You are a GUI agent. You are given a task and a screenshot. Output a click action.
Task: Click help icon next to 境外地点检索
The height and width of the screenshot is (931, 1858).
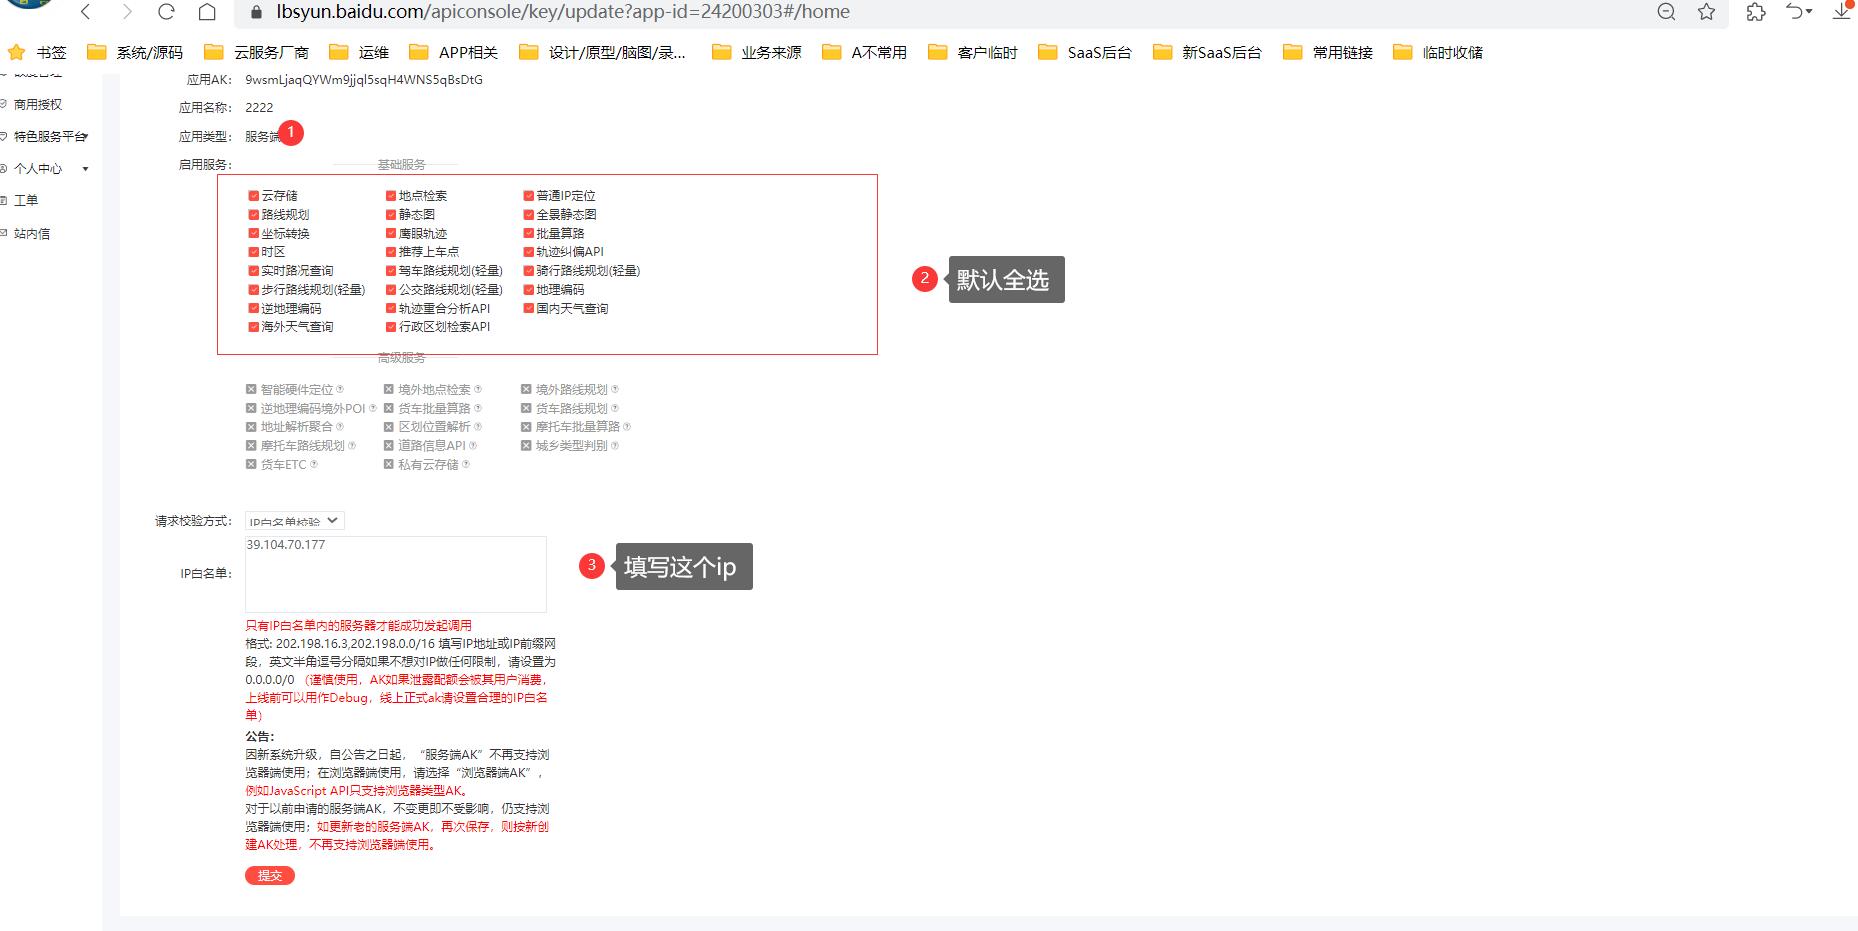478,389
